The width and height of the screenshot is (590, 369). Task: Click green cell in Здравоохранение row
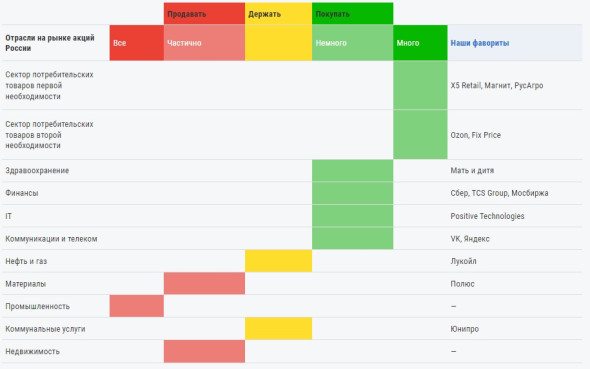353,170
